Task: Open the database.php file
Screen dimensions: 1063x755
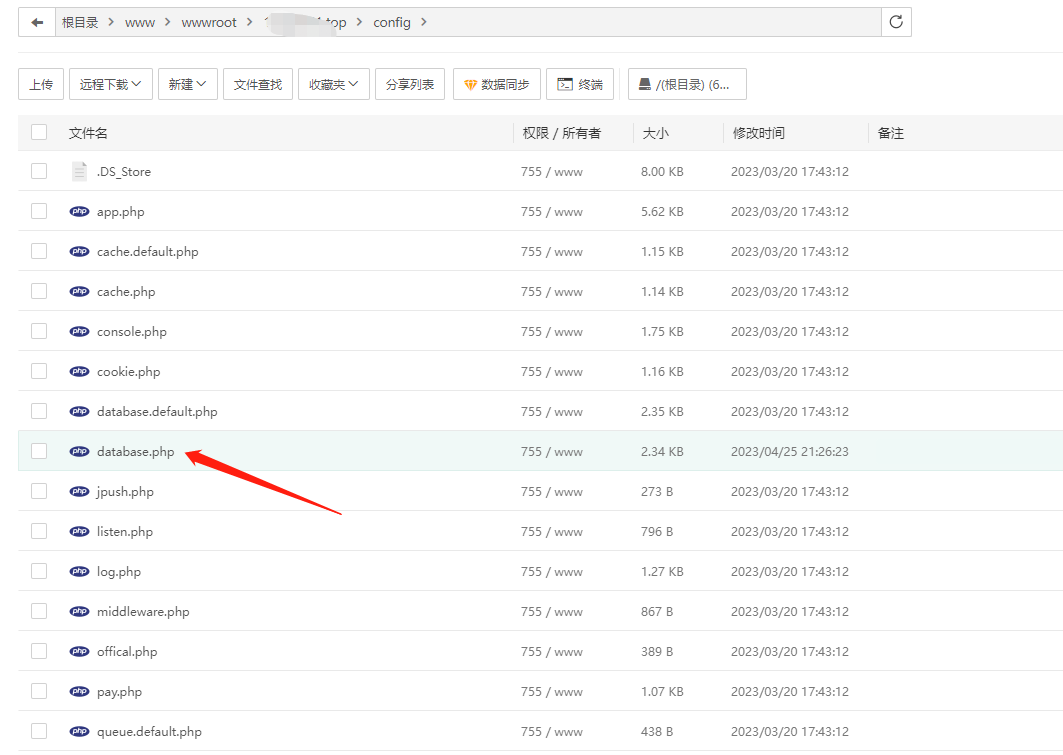Action: tap(136, 451)
